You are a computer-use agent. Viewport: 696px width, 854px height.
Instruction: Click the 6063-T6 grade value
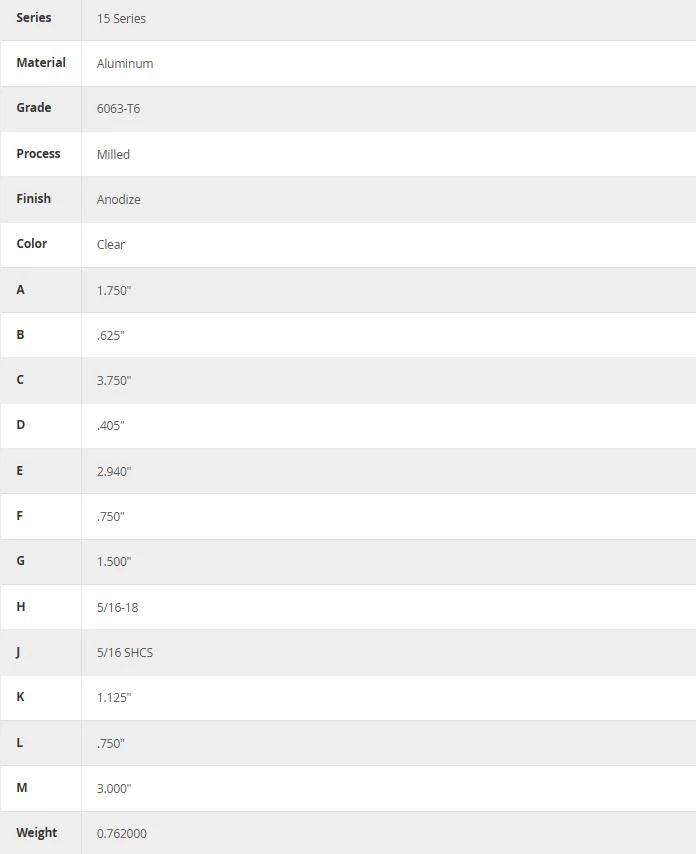coord(118,109)
